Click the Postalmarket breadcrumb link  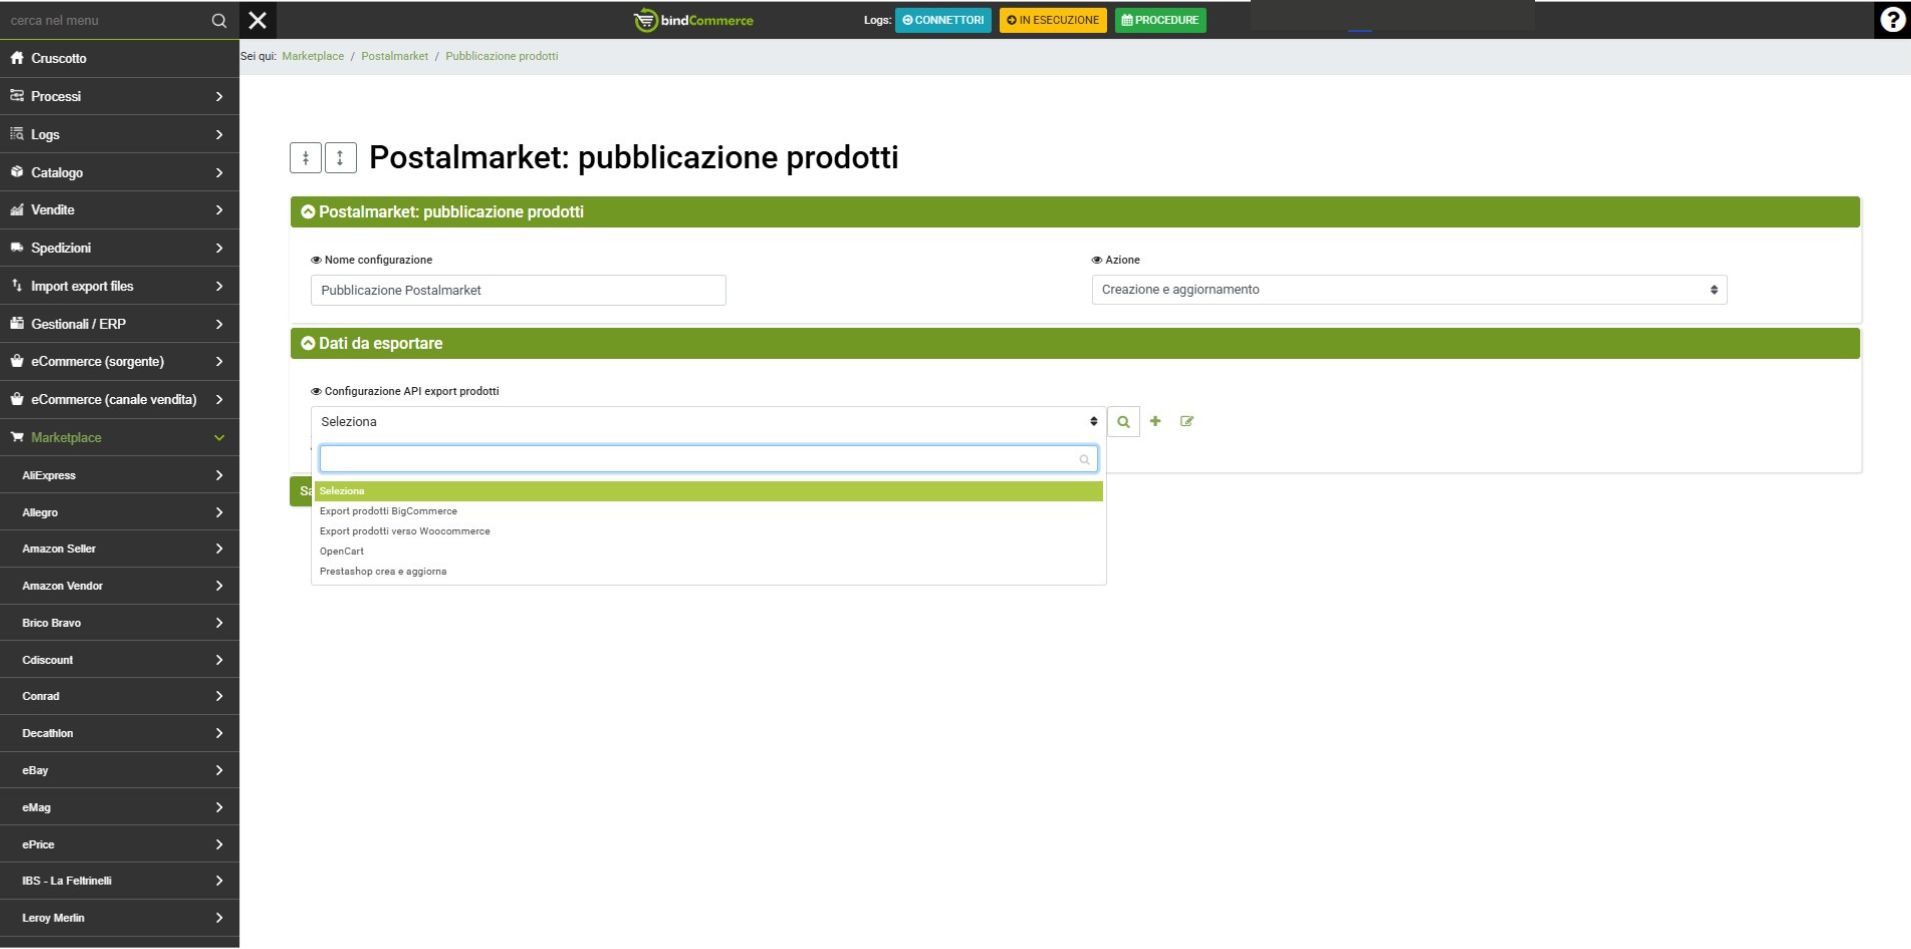(x=394, y=56)
